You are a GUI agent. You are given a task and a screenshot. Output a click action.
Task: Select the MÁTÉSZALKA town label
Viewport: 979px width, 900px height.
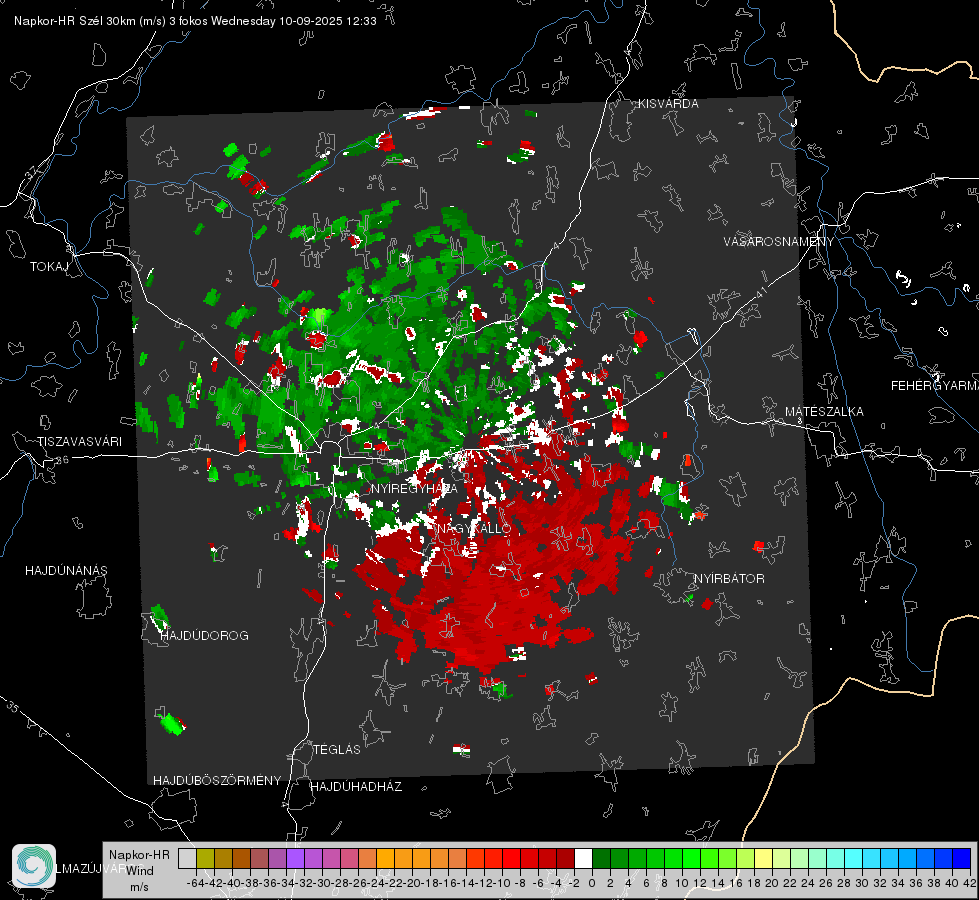click(x=824, y=412)
